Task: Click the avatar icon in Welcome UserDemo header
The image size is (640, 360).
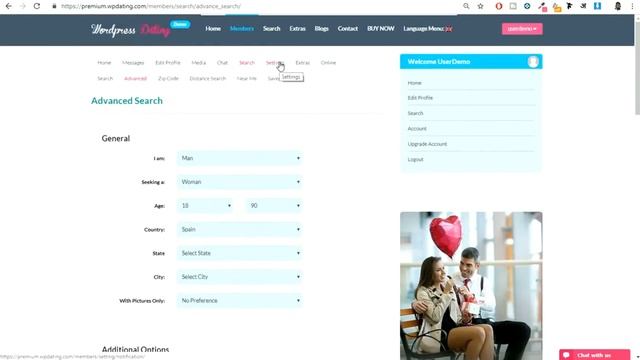Action: 533,62
